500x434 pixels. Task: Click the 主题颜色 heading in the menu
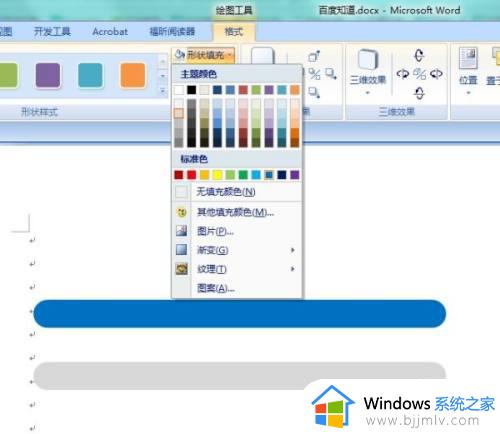[x=199, y=74]
